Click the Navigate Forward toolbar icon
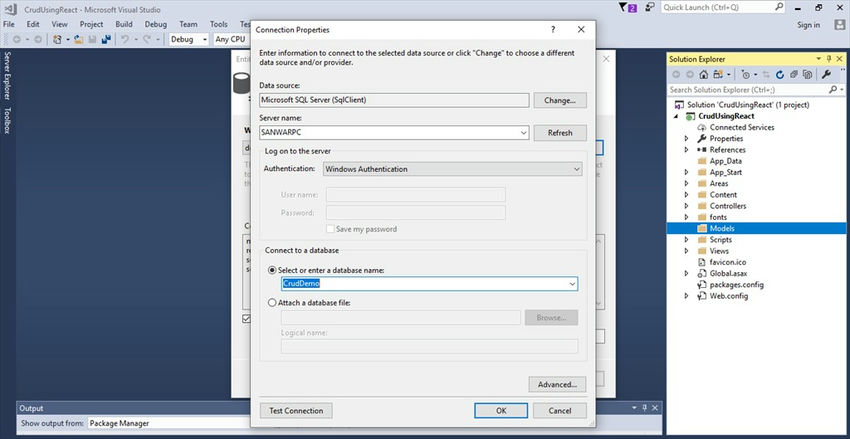 coord(37,39)
